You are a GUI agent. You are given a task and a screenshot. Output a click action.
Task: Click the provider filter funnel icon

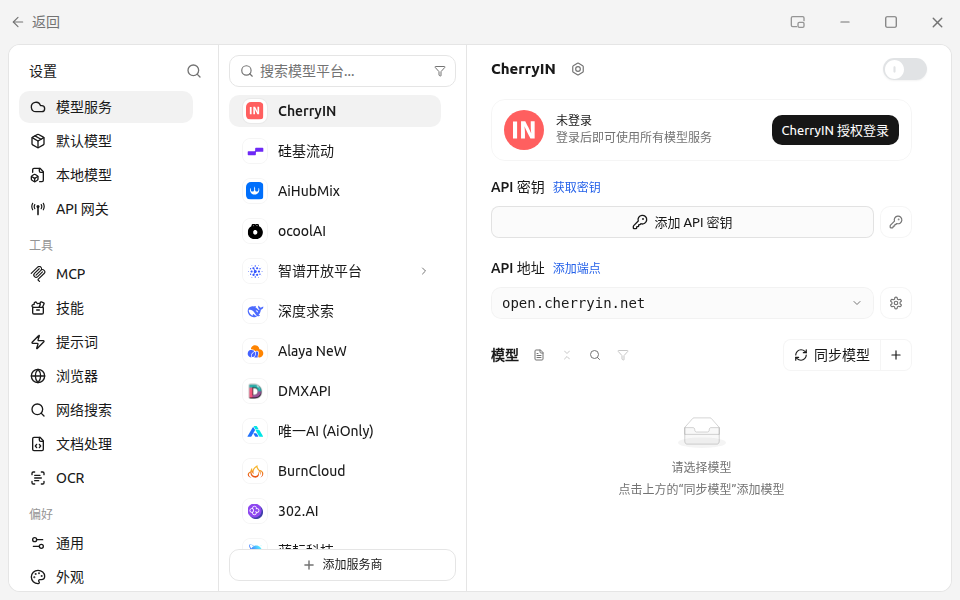[x=440, y=71]
